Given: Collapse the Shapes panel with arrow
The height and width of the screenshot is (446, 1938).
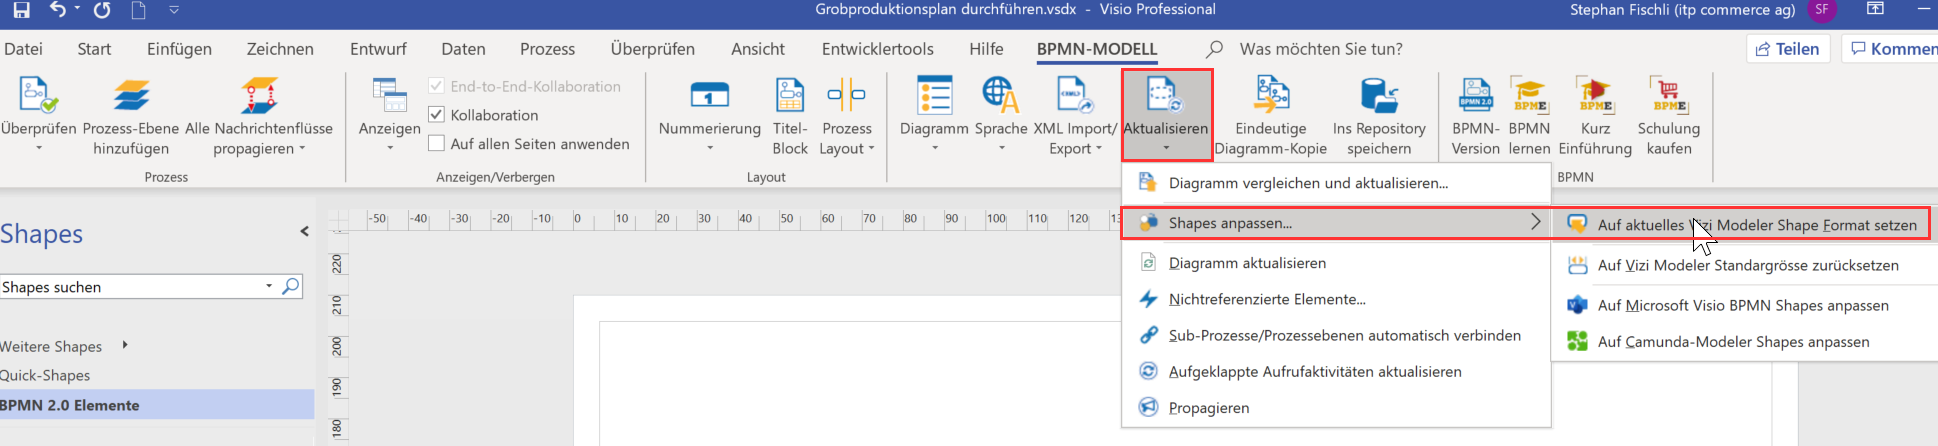Looking at the screenshot, I should click(304, 232).
